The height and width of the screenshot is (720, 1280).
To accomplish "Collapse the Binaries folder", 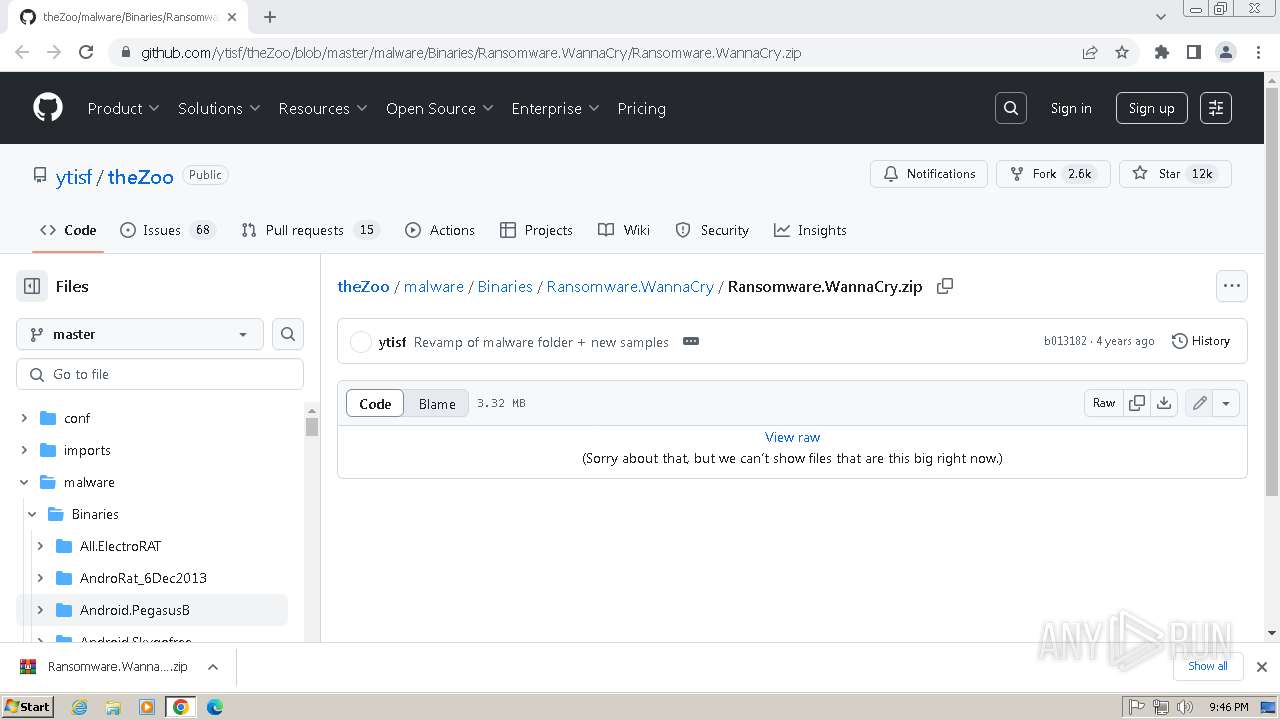I will [x=33, y=514].
